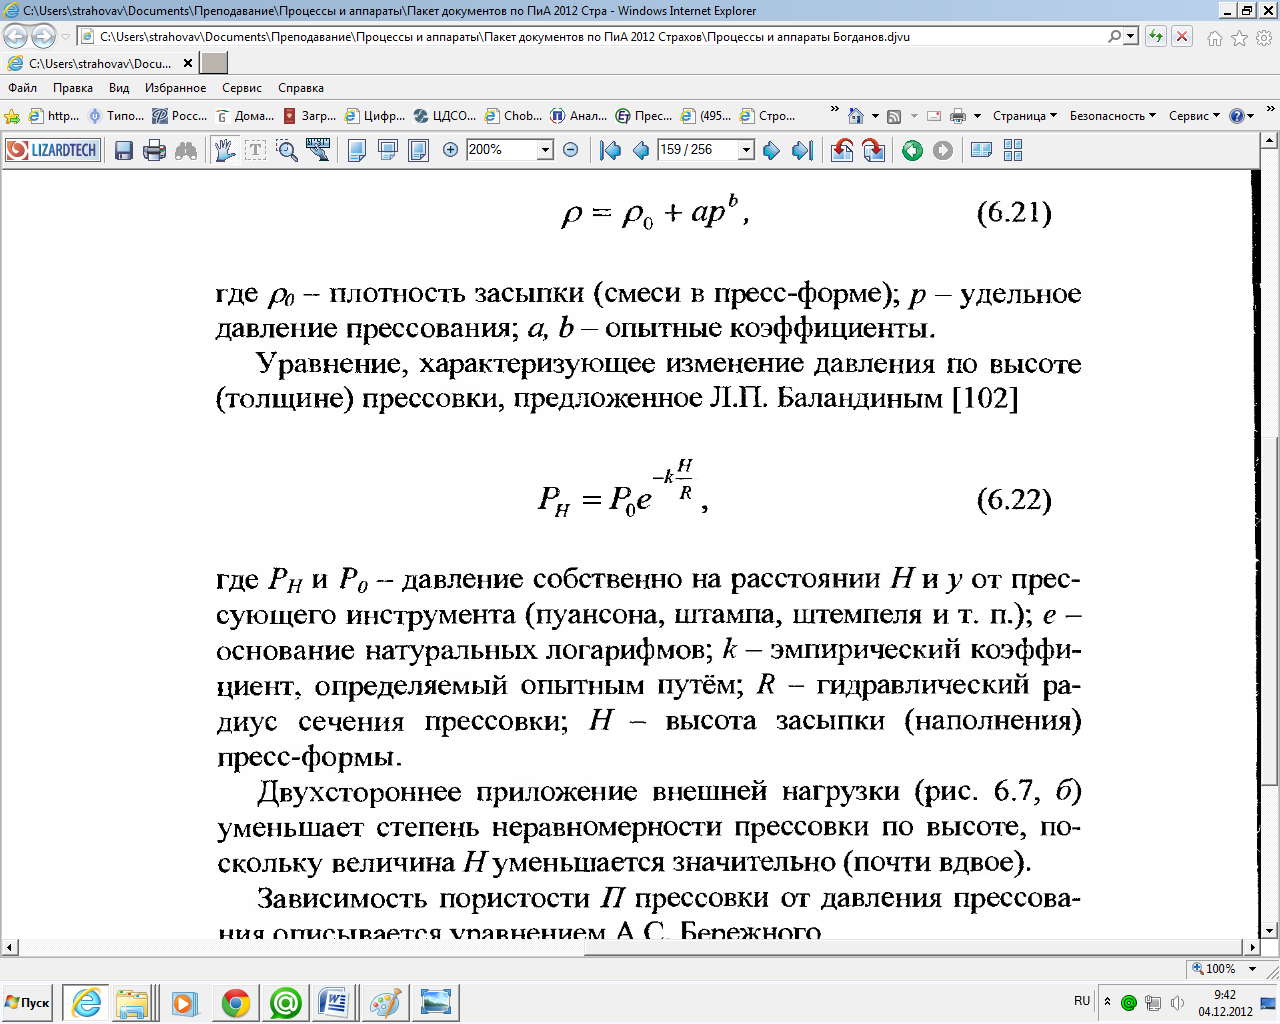Save the DjVu document with the disk icon
The image size is (1280, 1024).
tap(124, 150)
